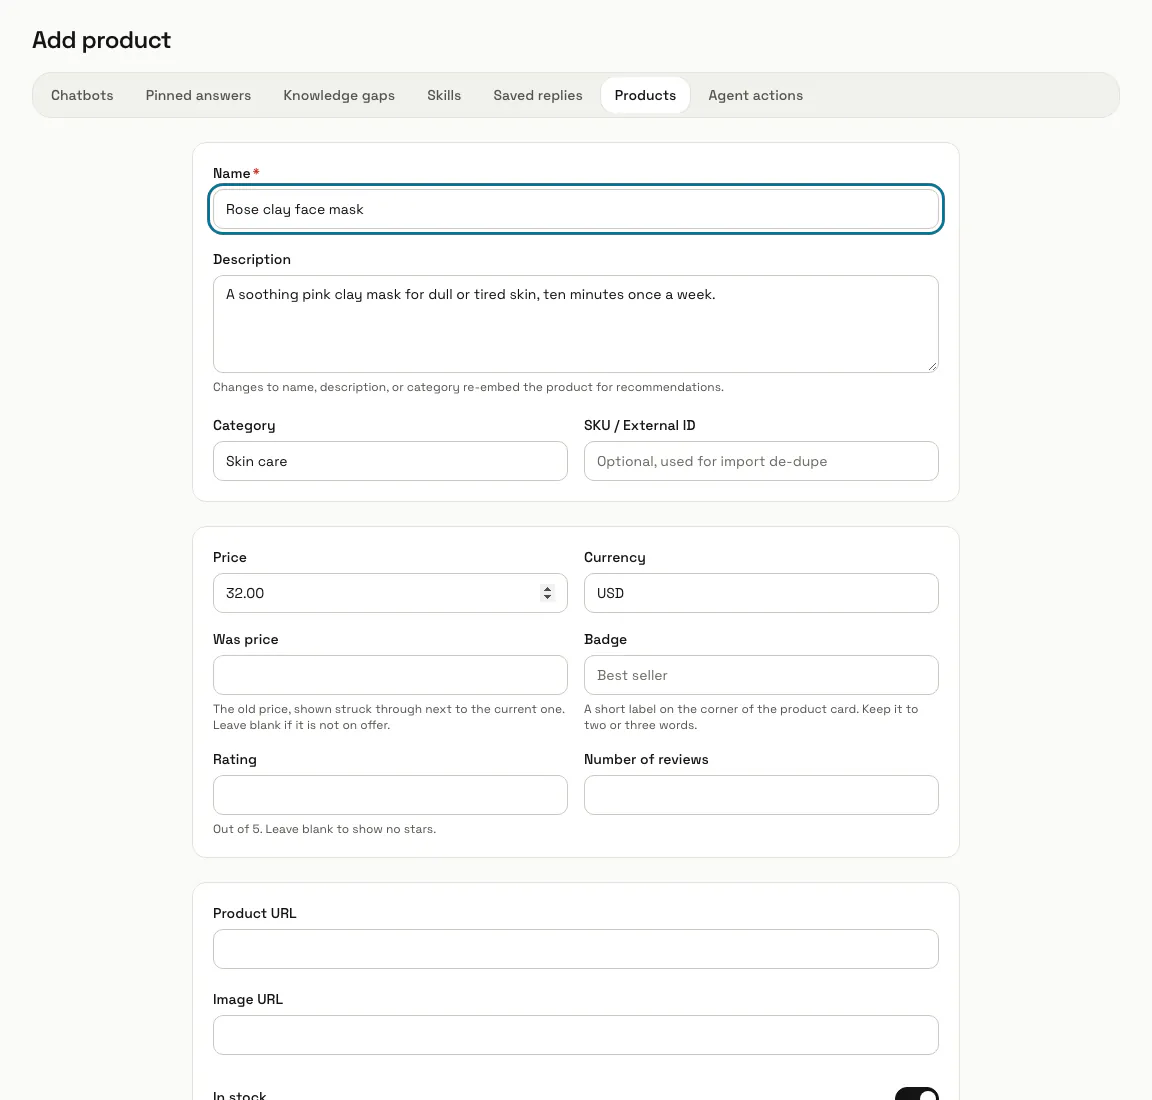
Task: Go to the Skills tab
Action: click(444, 96)
